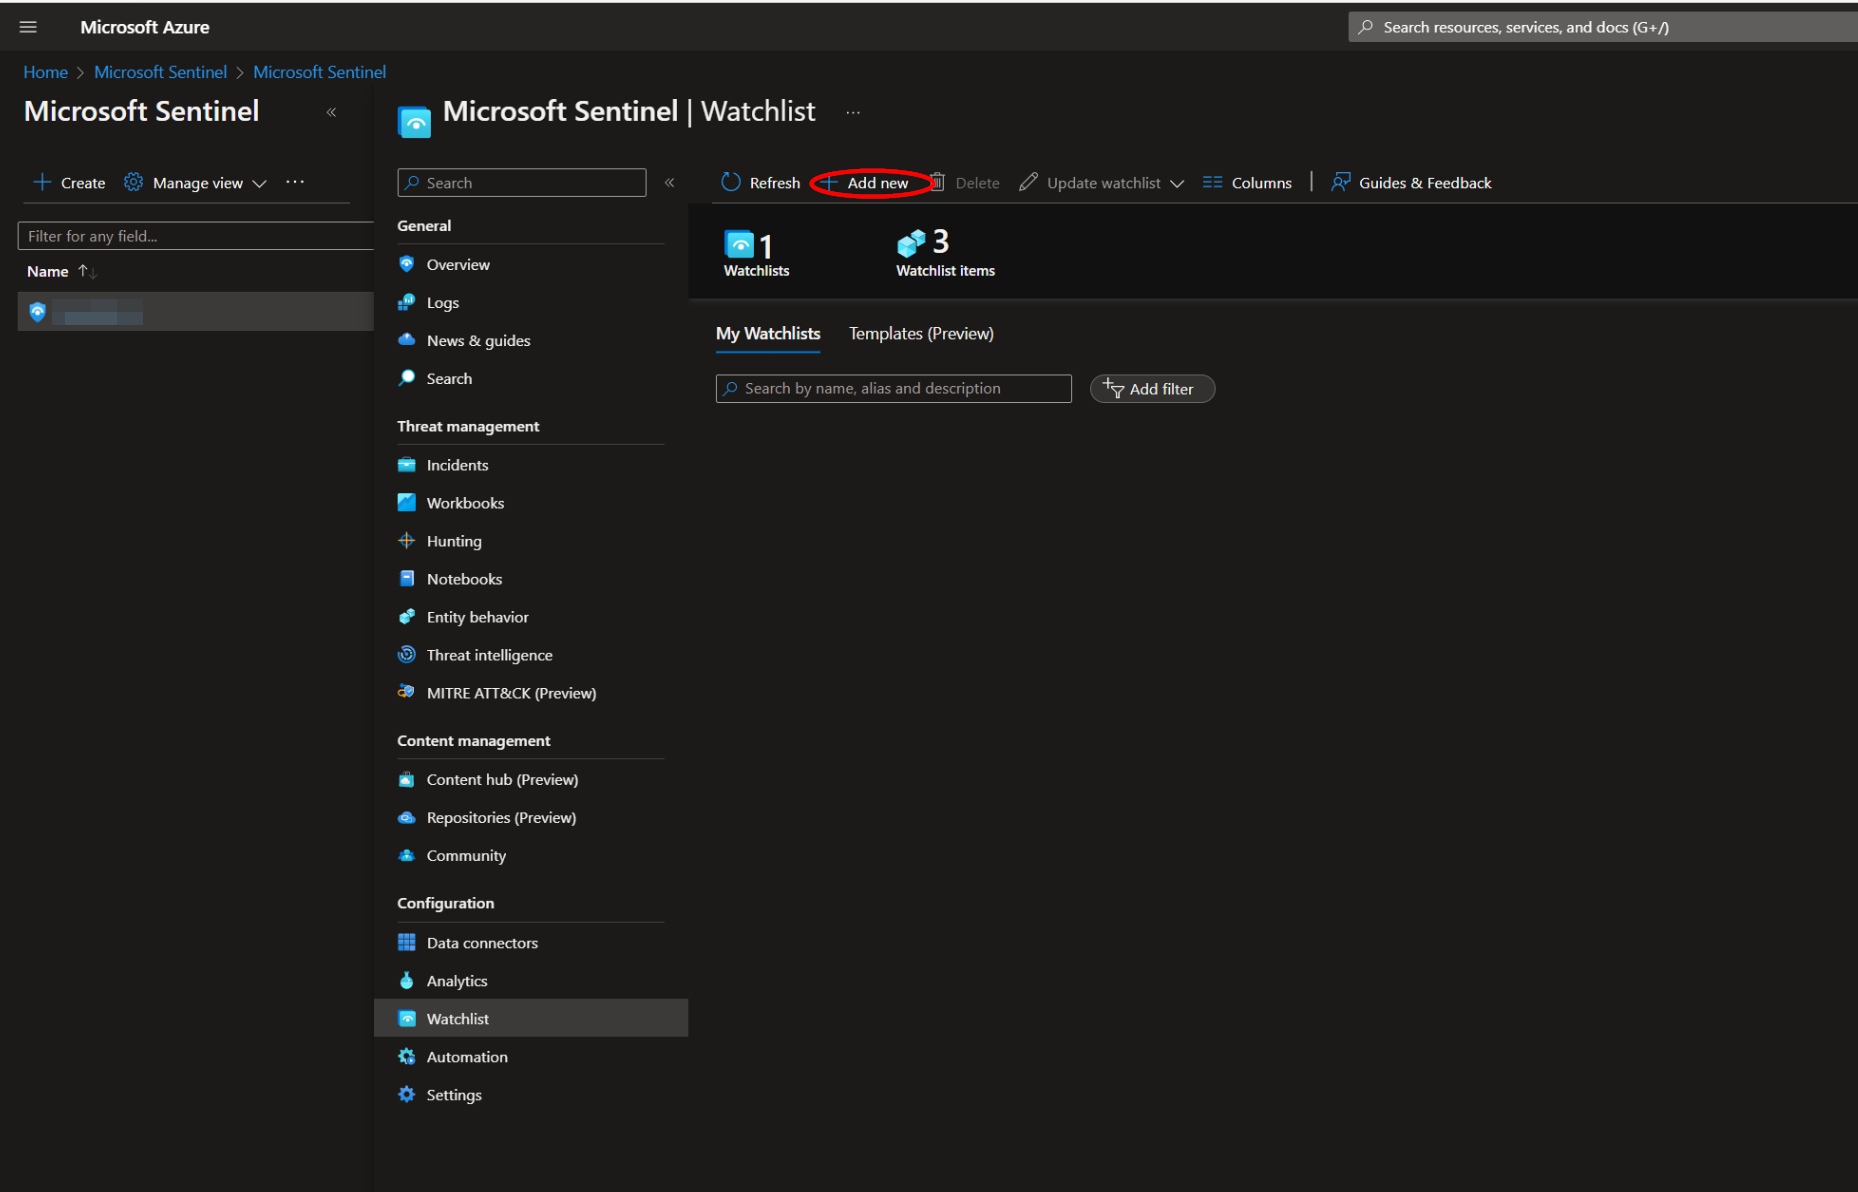Click the Analytics flask icon
Image resolution: width=1858 pixels, height=1192 pixels.
(x=406, y=980)
